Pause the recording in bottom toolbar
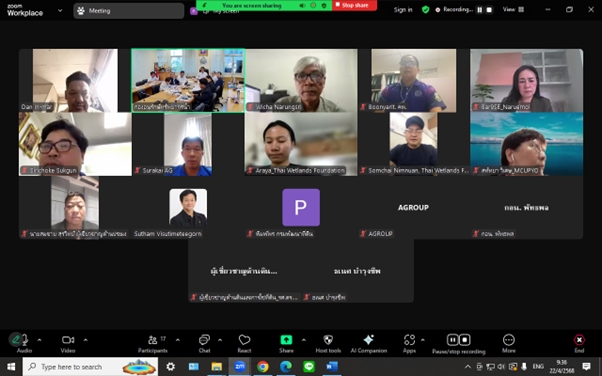 [x=453, y=340]
